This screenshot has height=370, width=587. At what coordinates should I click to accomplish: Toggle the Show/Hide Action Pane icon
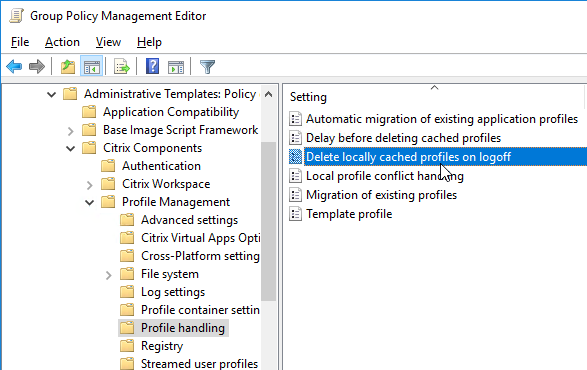coord(176,67)
